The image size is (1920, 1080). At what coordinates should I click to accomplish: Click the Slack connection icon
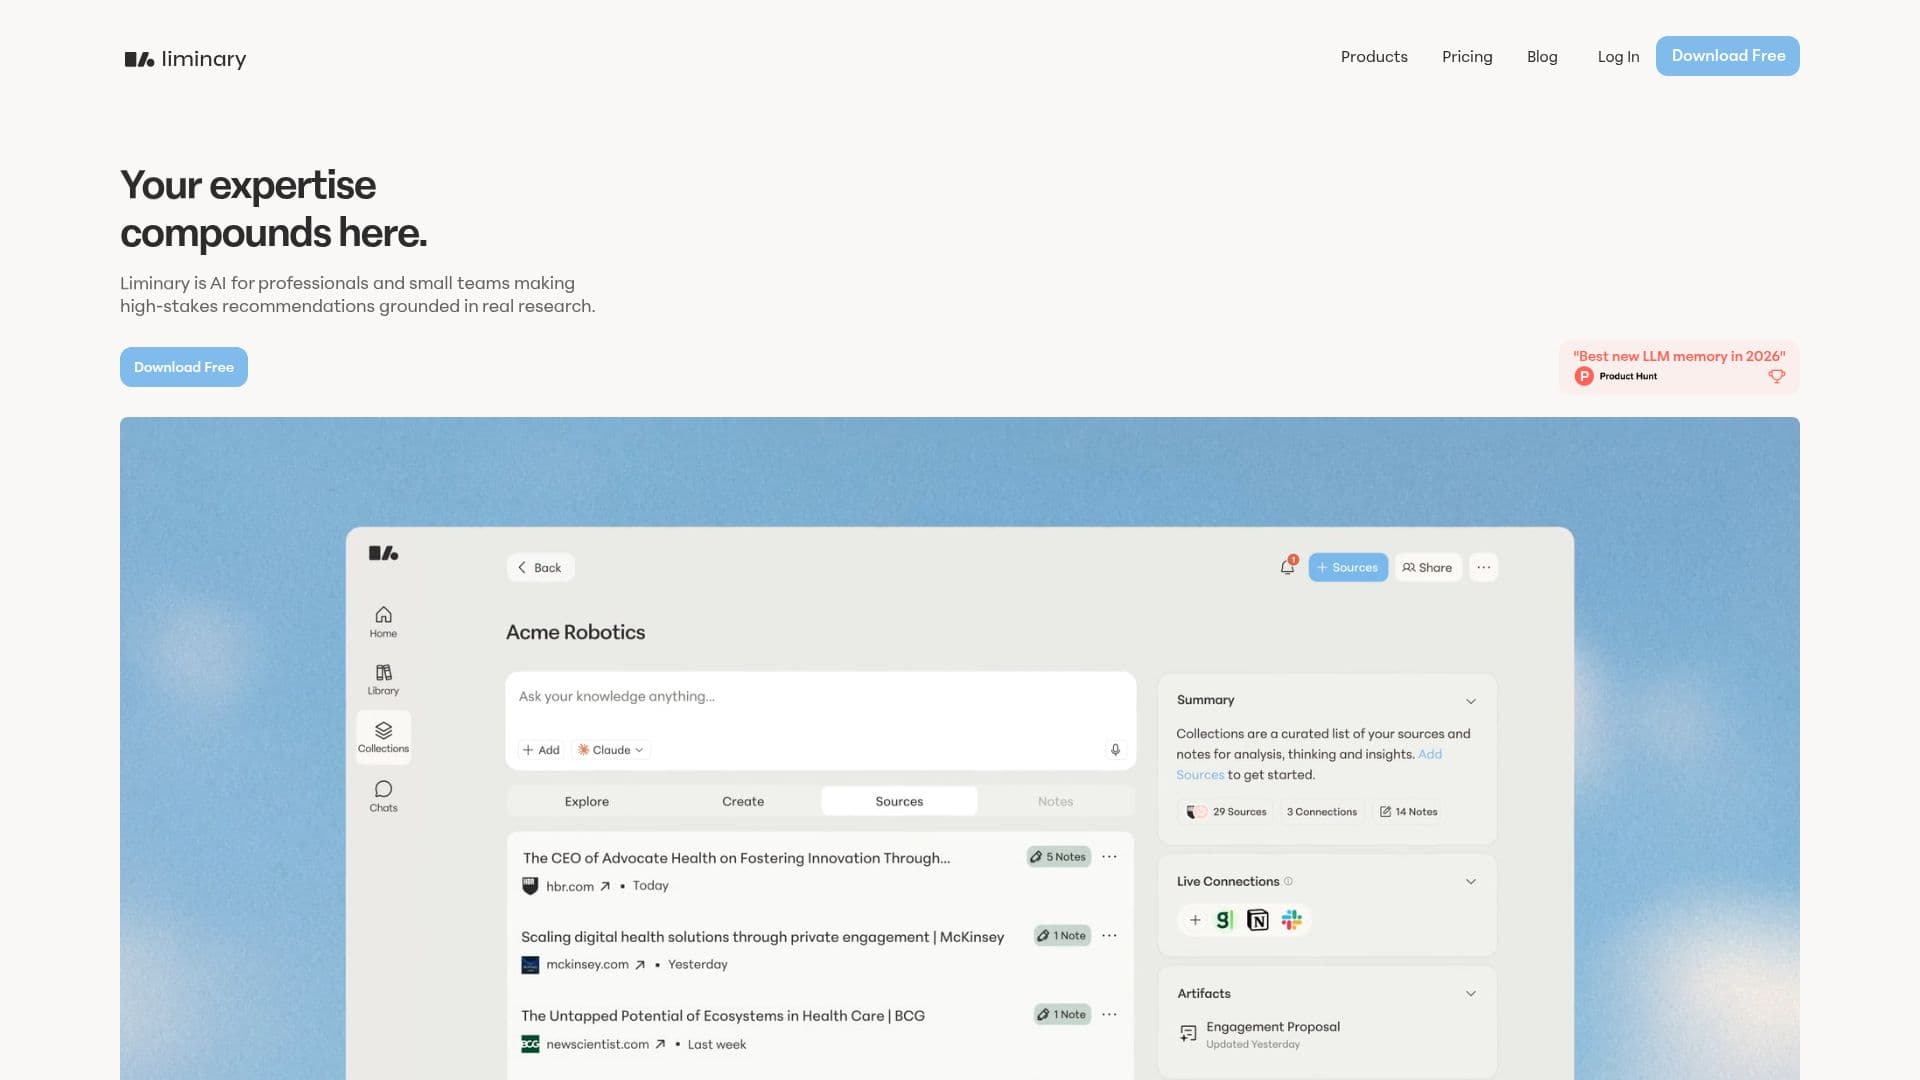pyautogui.click(x=1292, y=920)
